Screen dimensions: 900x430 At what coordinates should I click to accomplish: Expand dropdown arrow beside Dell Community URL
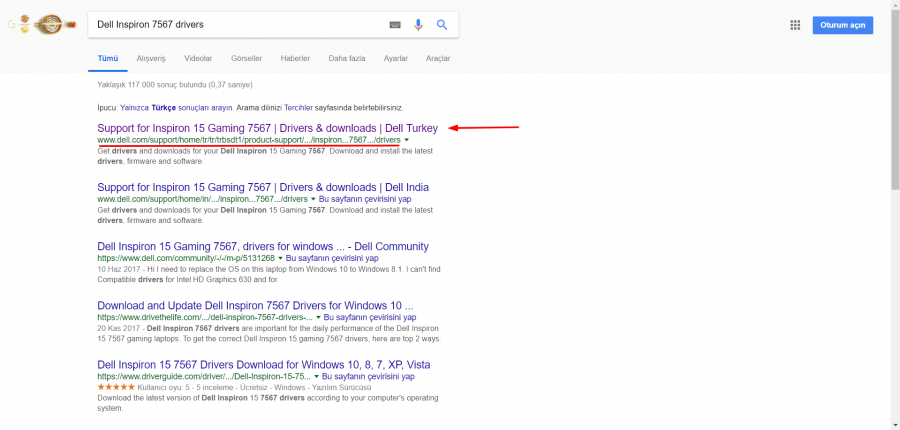(x=281, y=258)
